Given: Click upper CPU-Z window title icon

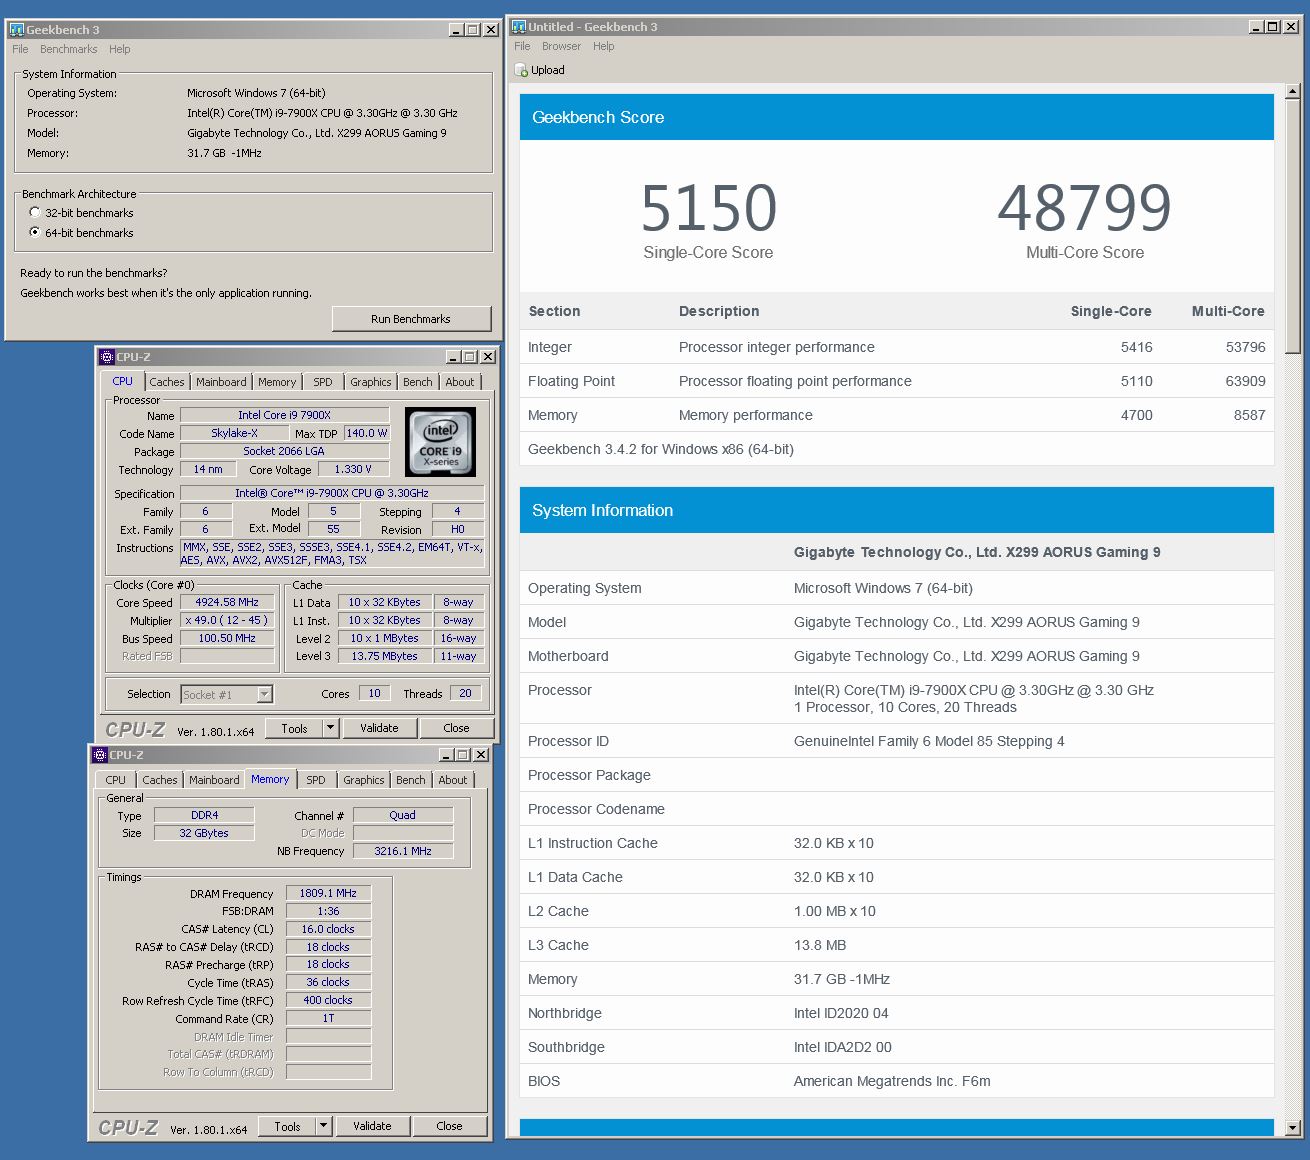Looking at the screenshot, I should [107, 357].
